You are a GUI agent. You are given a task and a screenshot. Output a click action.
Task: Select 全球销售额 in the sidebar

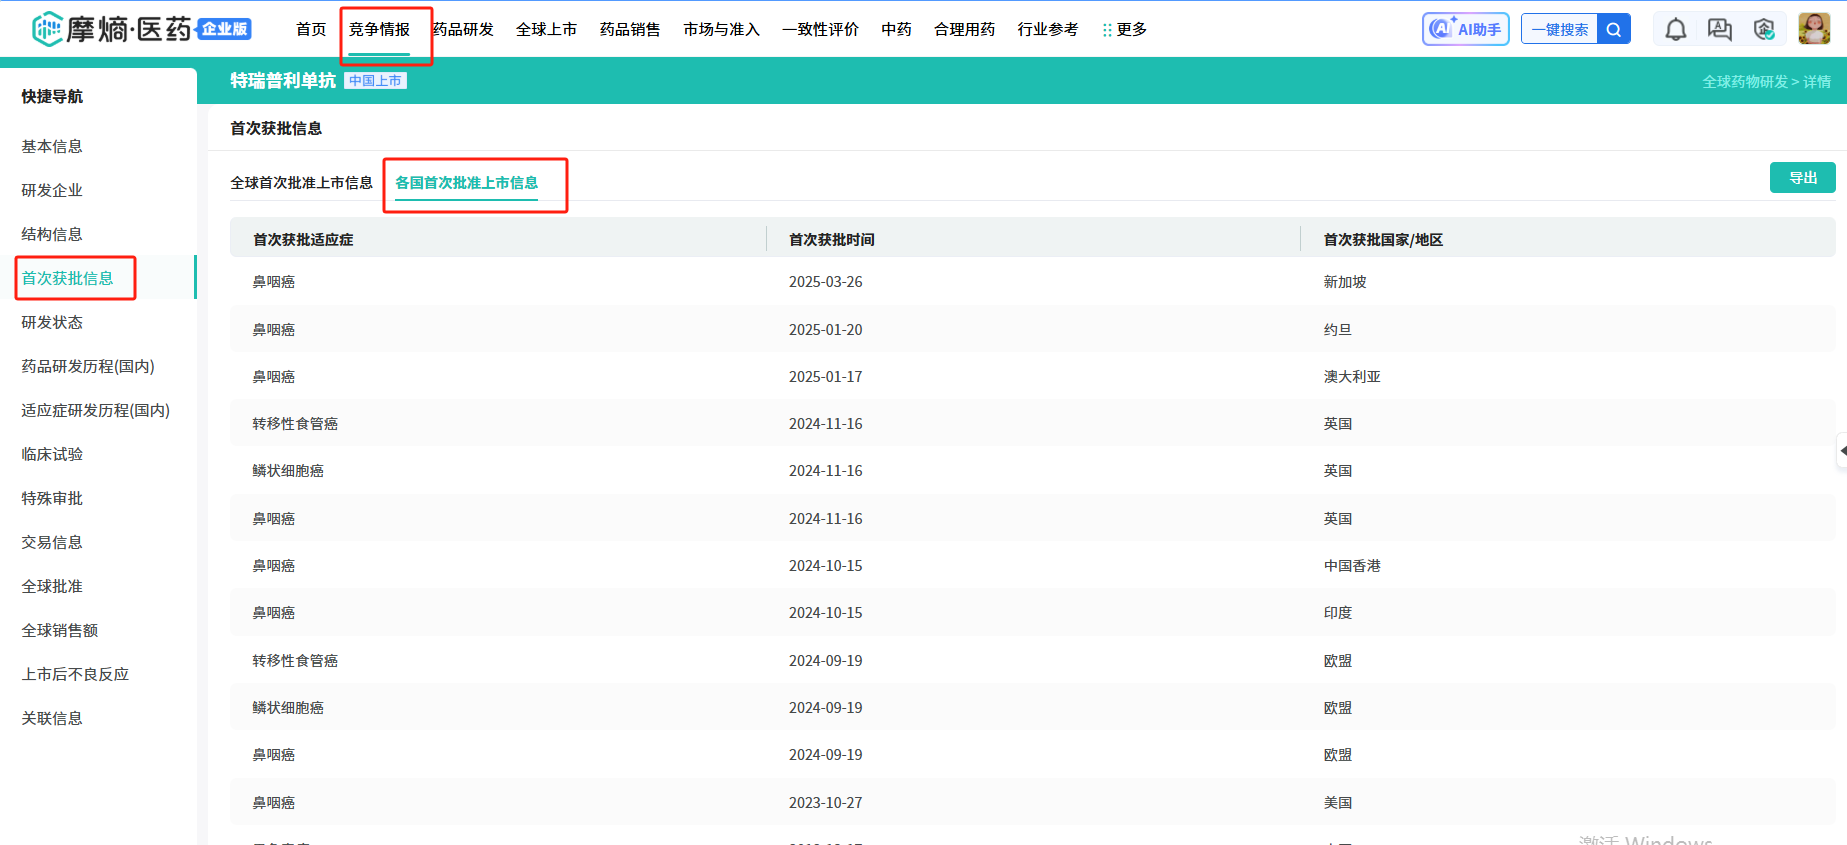60,630
